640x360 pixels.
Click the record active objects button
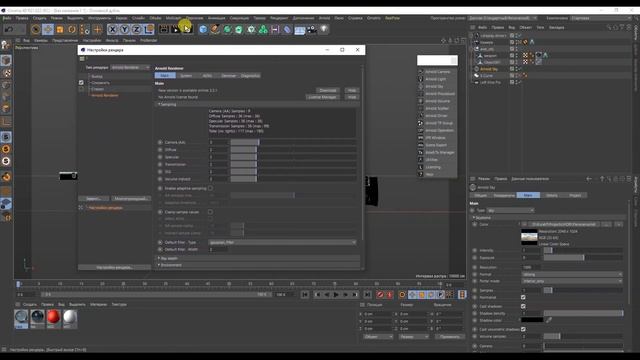coord(380,294)
